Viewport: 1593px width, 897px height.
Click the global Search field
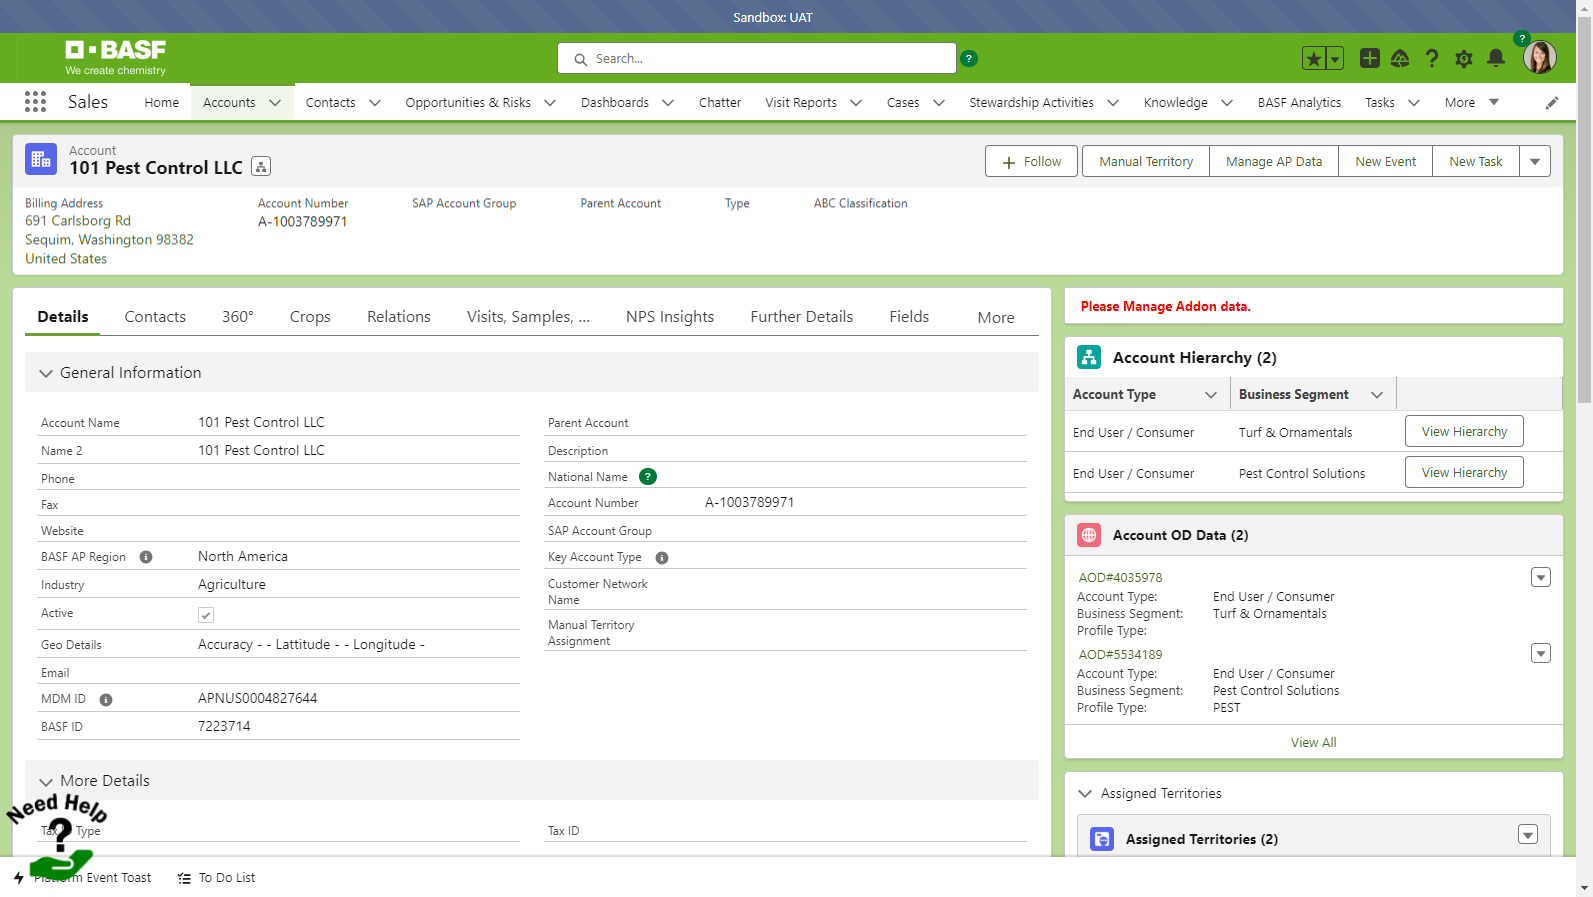(x=757, y=59)
